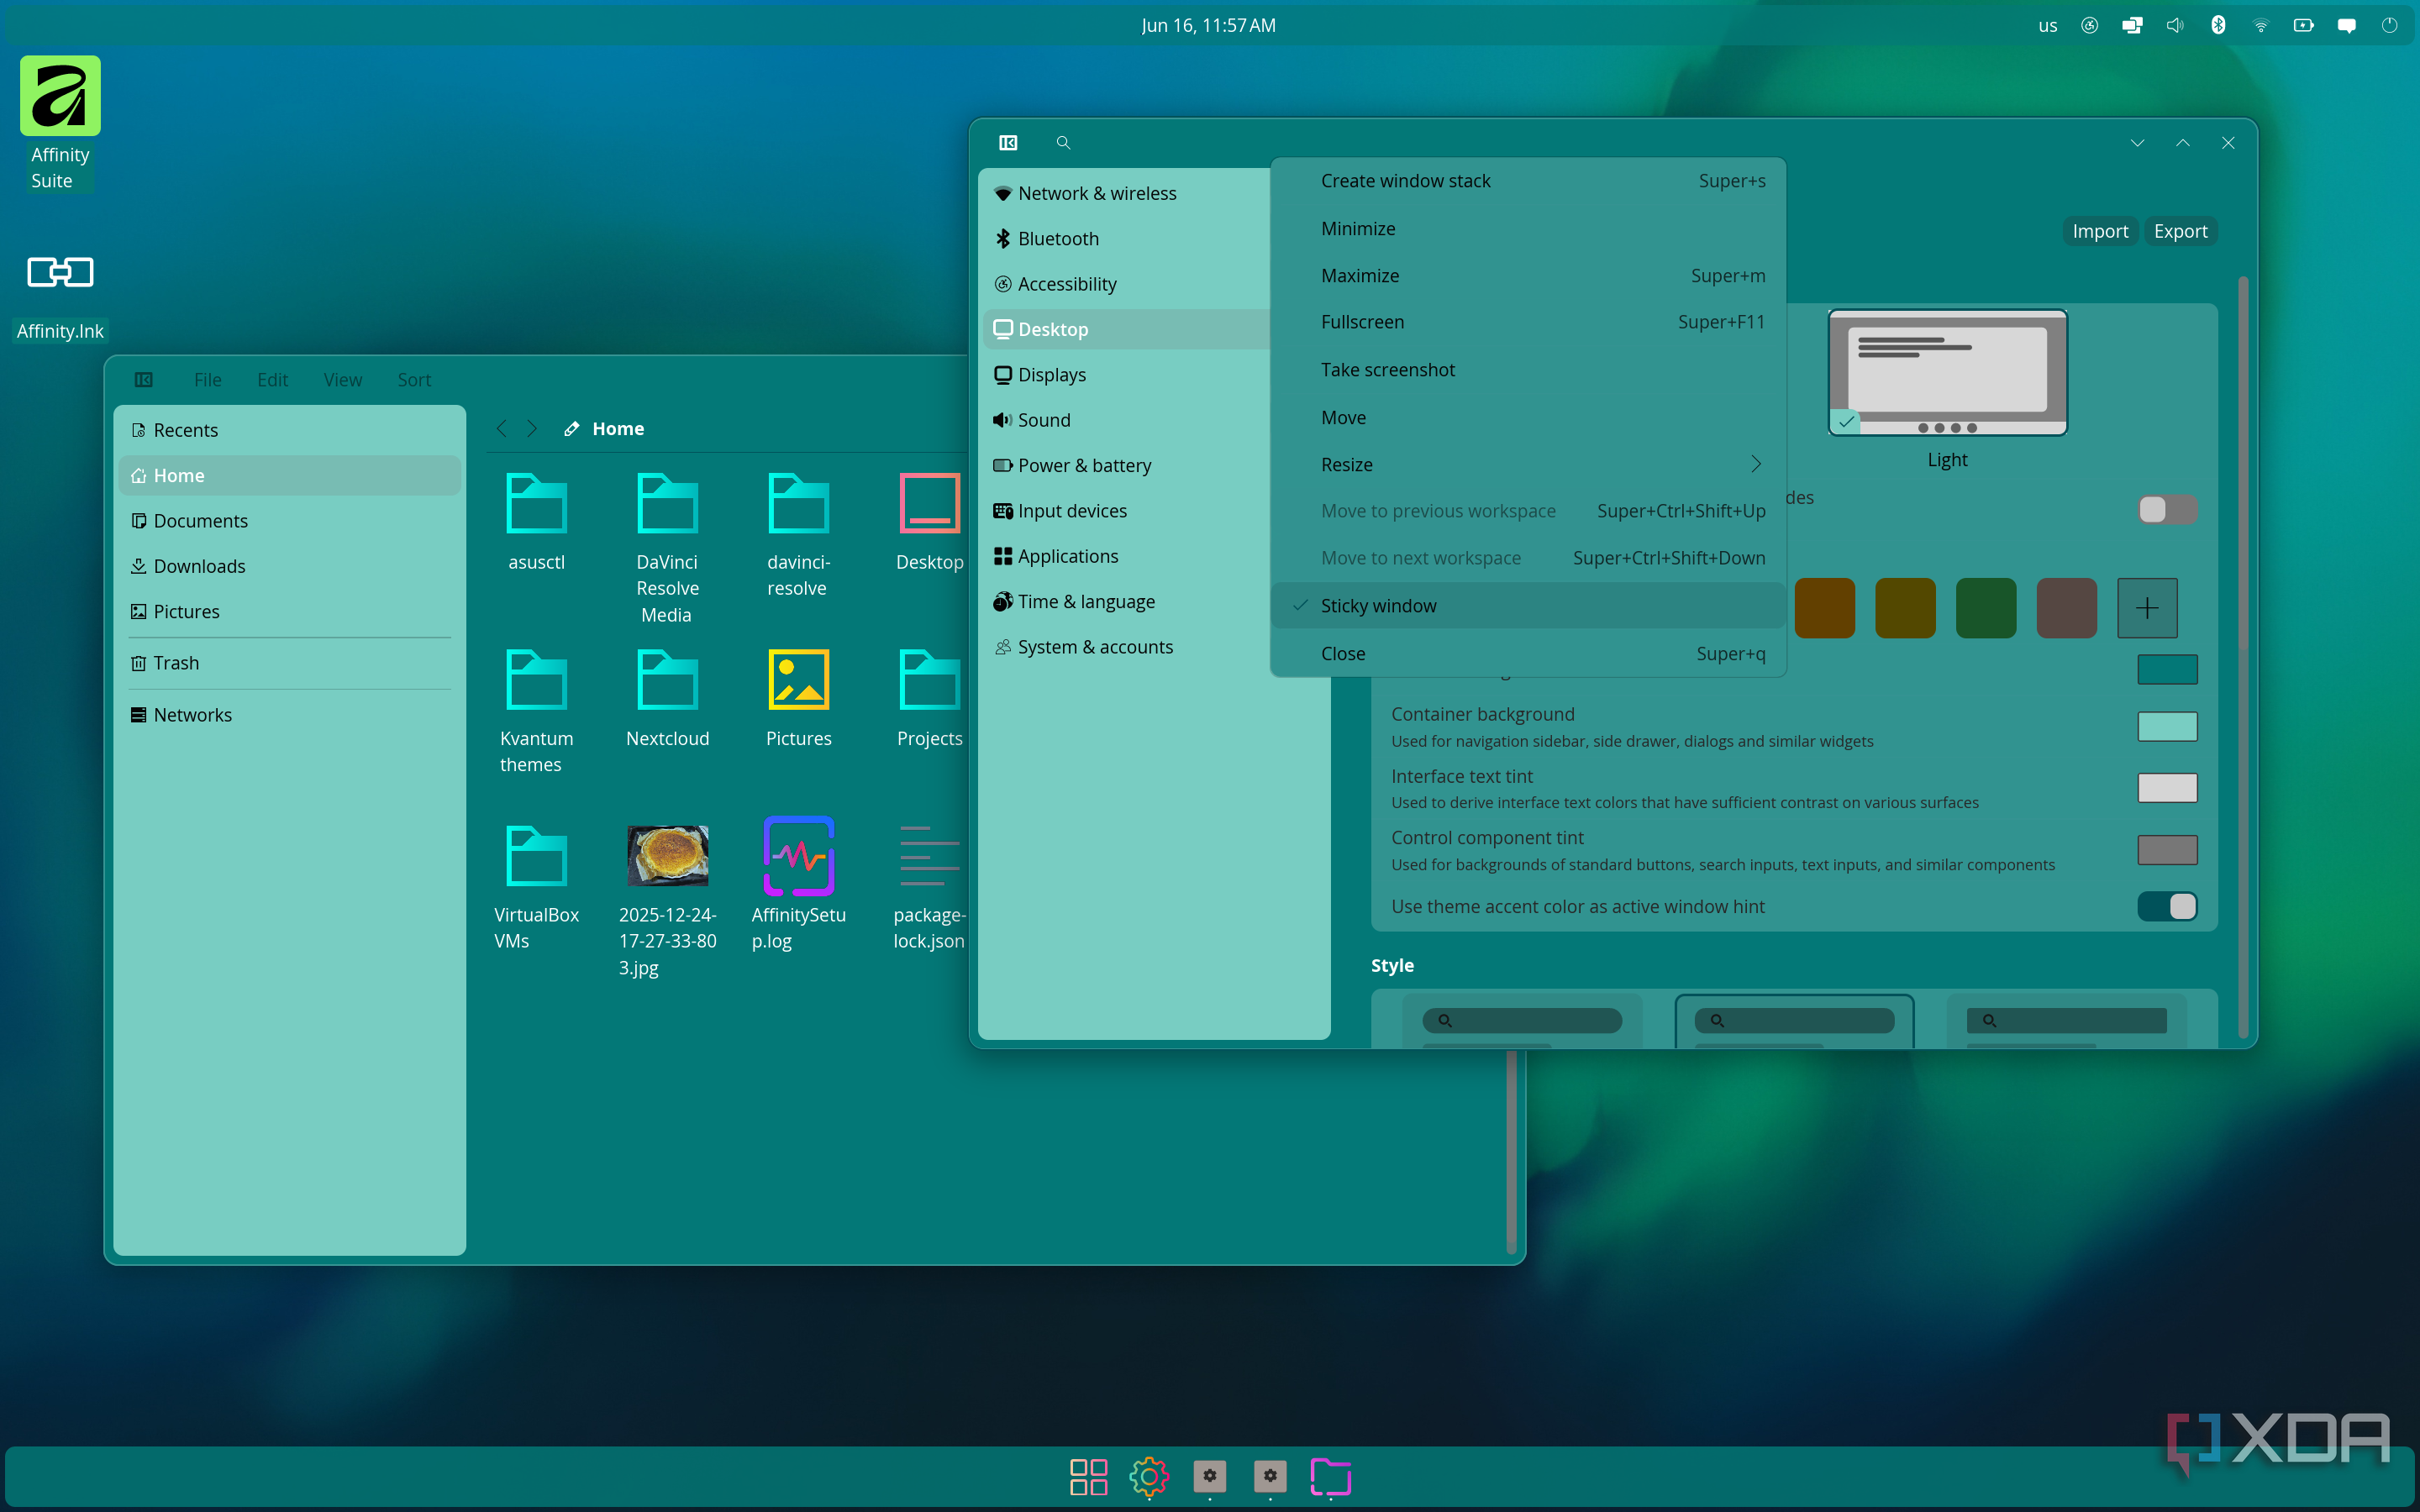The width and height of the screenshot is (2420, 1512).
Task: Select the Light theme preview
Action: coord(1947,373)
